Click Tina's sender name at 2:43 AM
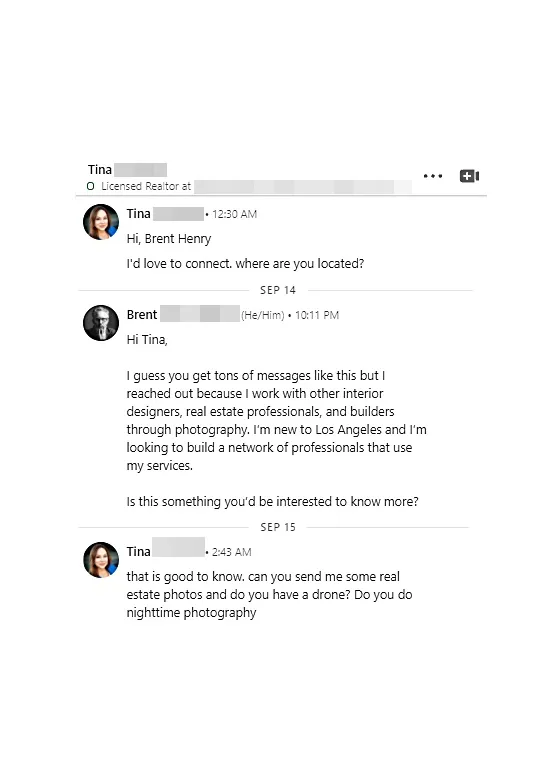The width and height of the screenshot is (551, 774). pos(138,551)
